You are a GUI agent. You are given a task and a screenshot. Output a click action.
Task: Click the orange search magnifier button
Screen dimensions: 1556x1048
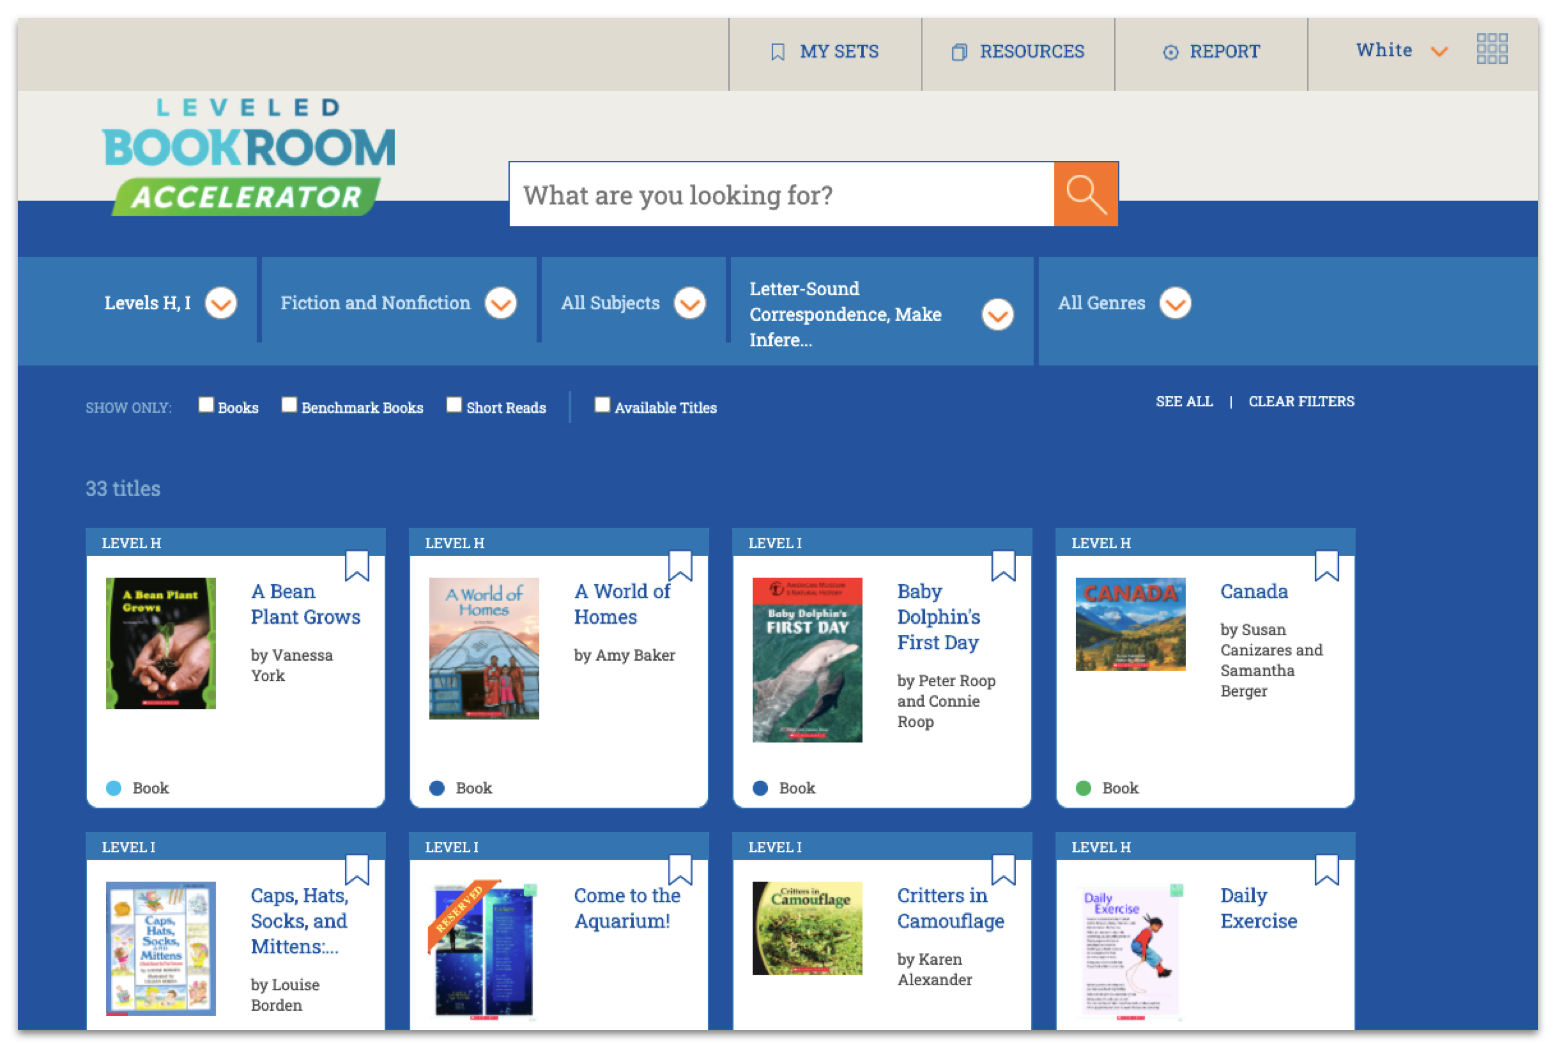click(1085, 194)
